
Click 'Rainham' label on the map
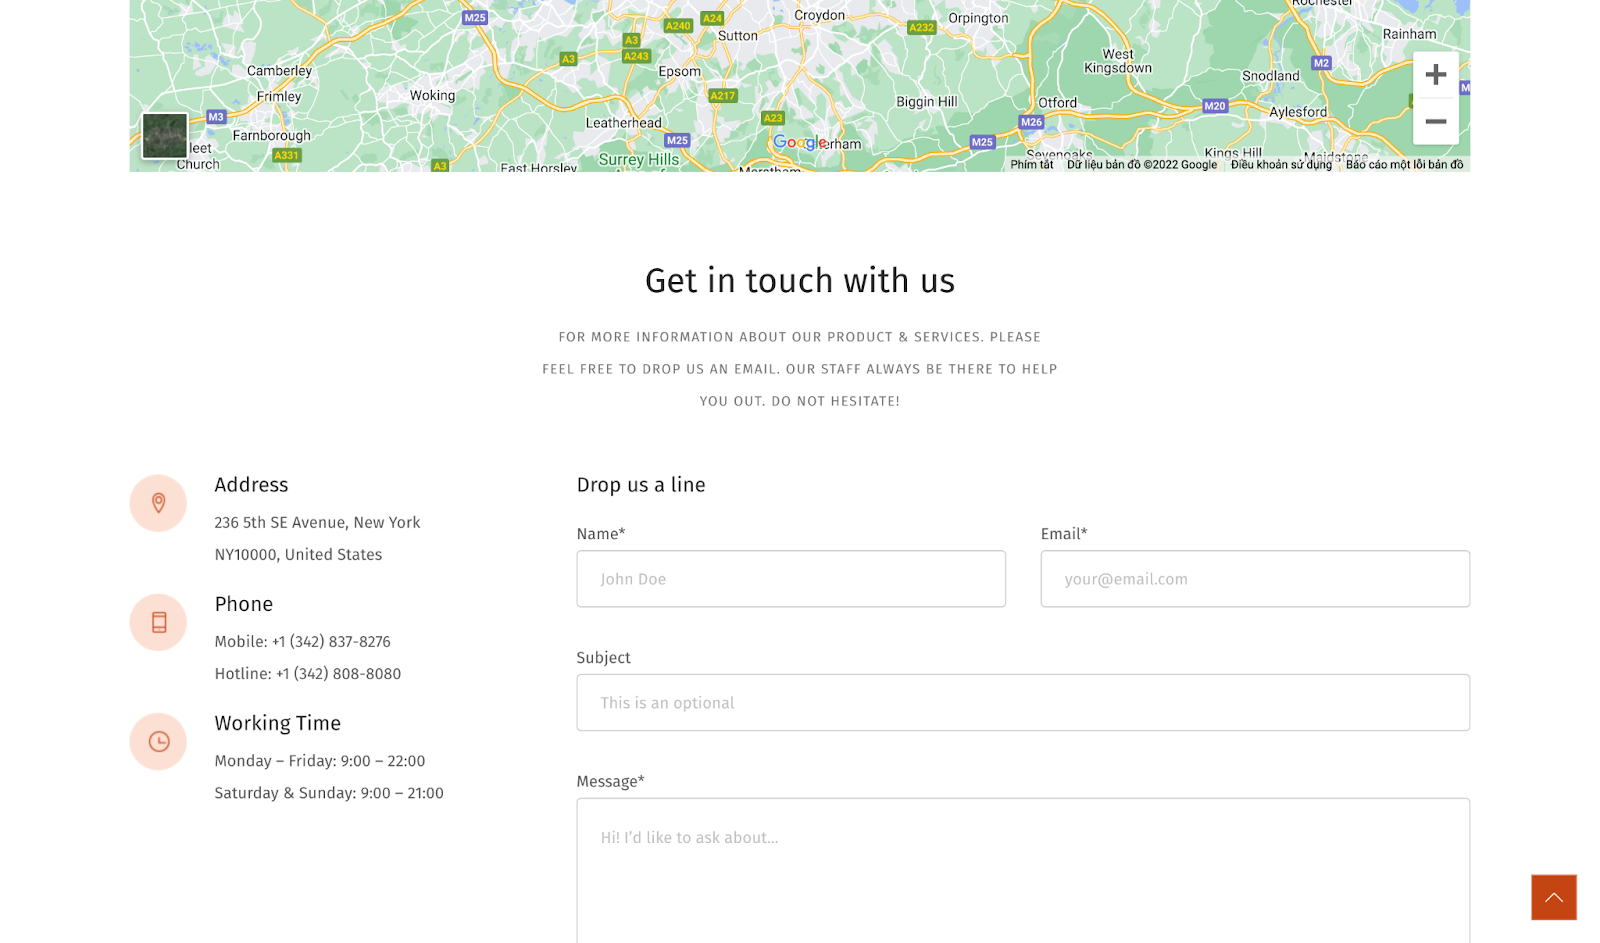tap(1409, 33)
